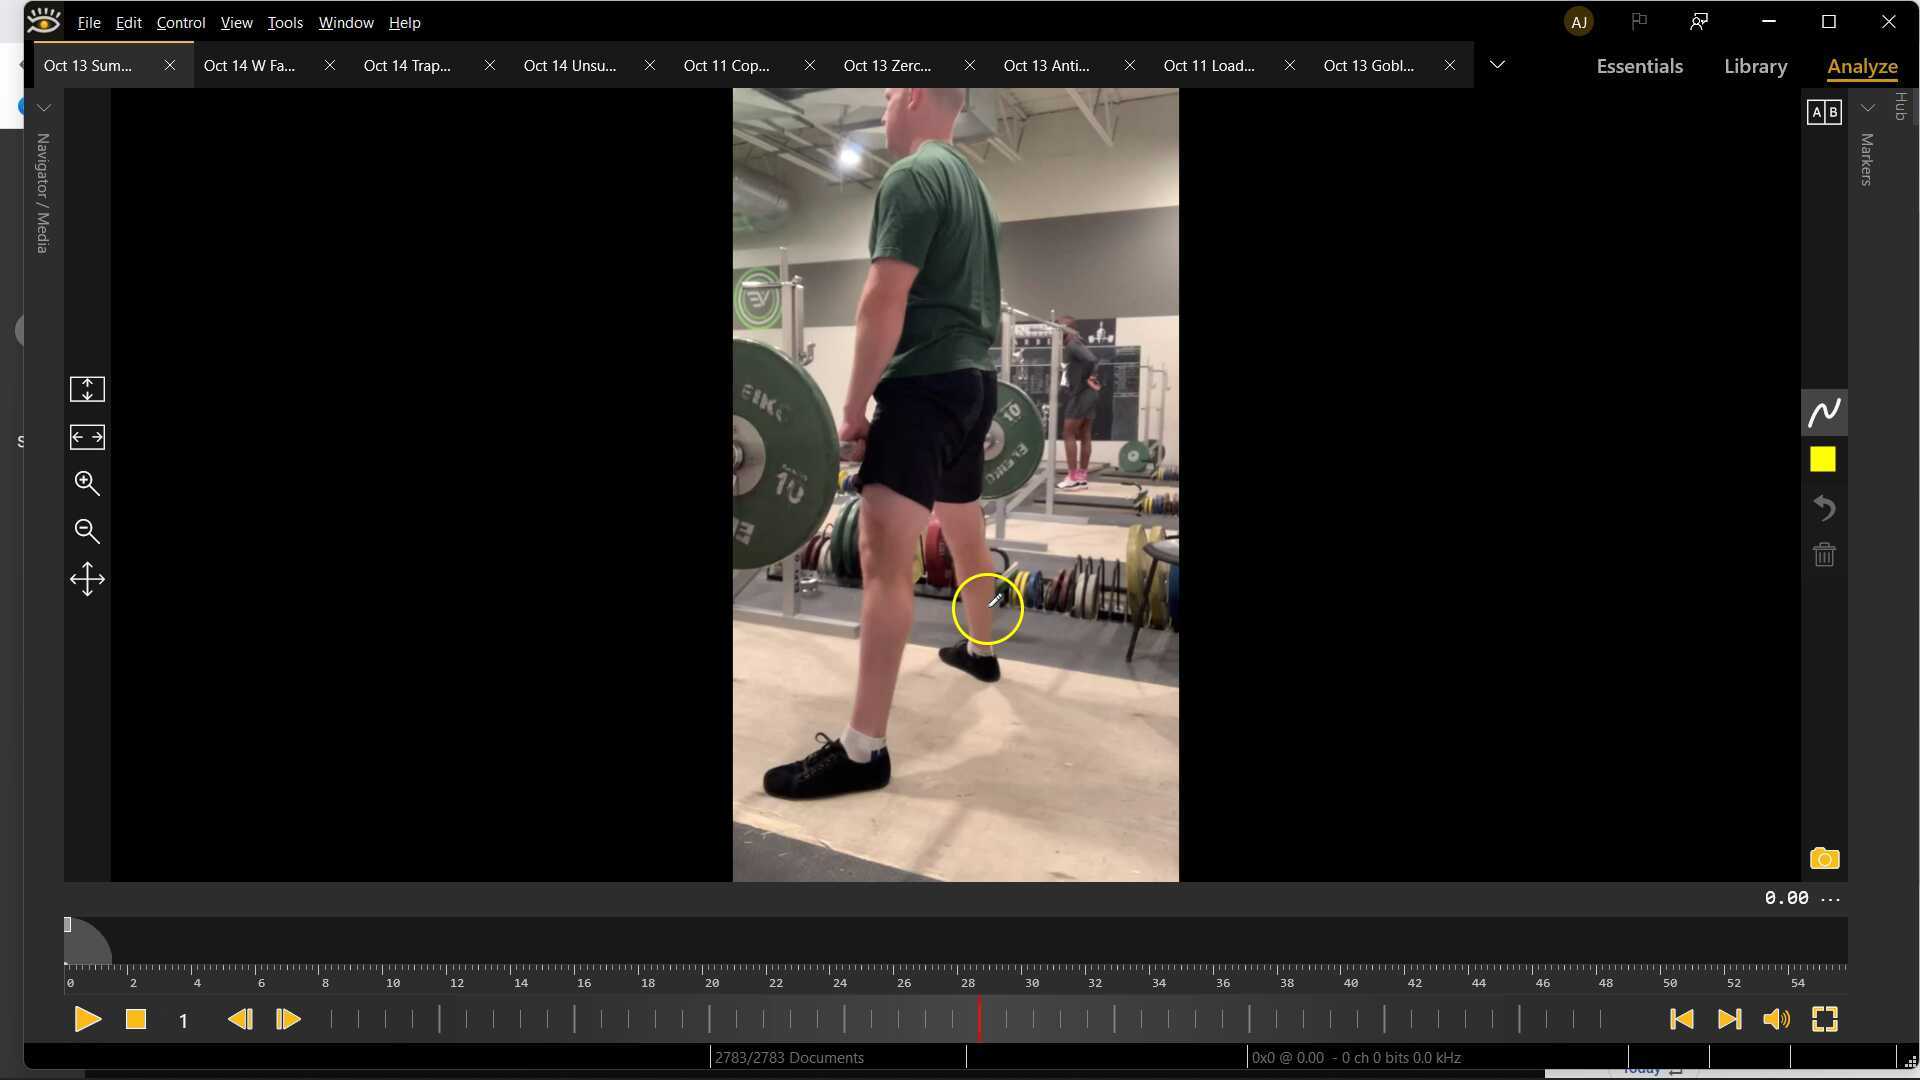Expand the Navigator / Media panel
Image resolution: width=1920 pixels, height=1080 pixels.
coord(43,108)
